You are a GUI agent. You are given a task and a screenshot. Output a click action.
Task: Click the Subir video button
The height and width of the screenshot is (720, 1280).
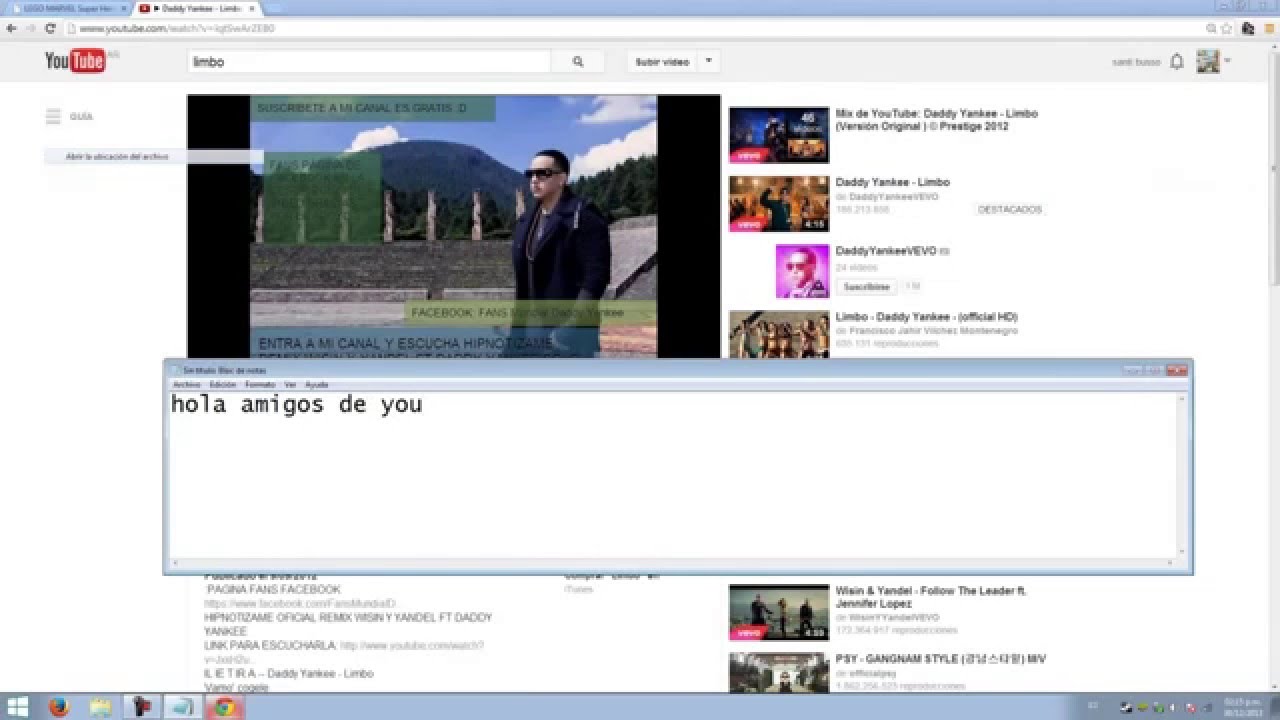[662, 62]
